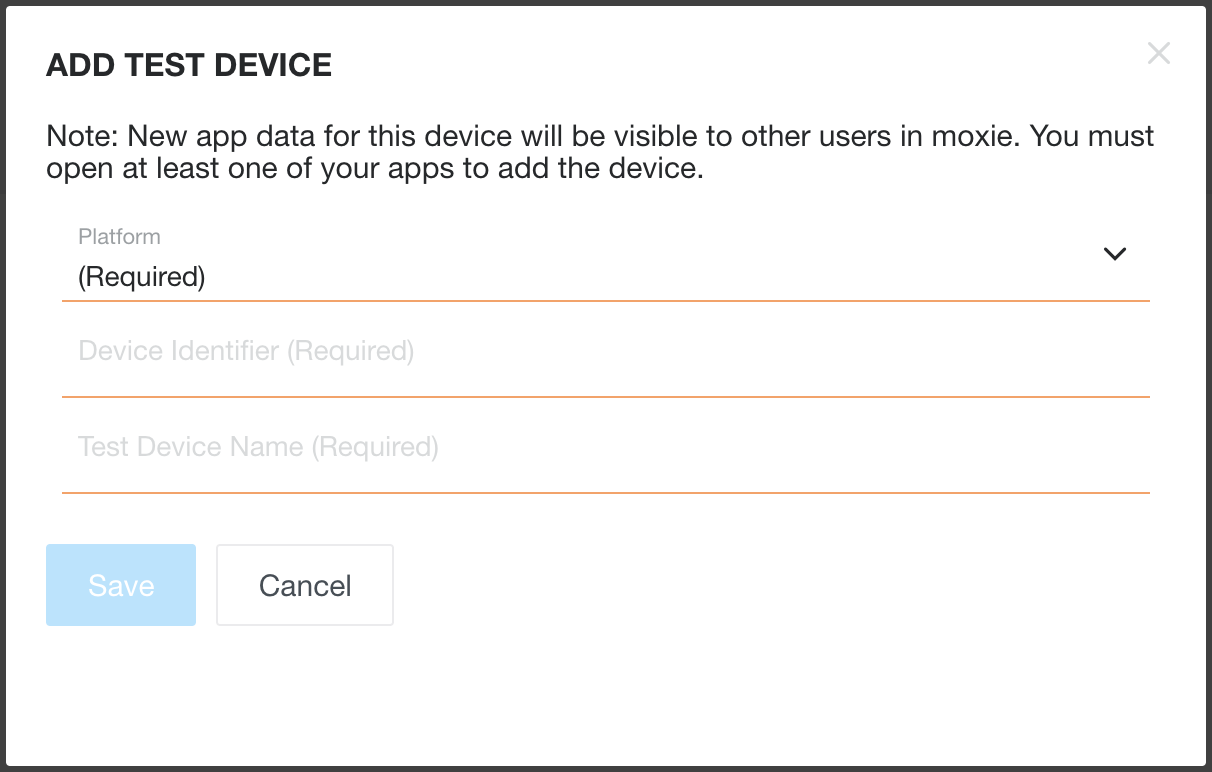
Task: Expand the Platform dropdown chevron
Action: (x=1114, y=254)
